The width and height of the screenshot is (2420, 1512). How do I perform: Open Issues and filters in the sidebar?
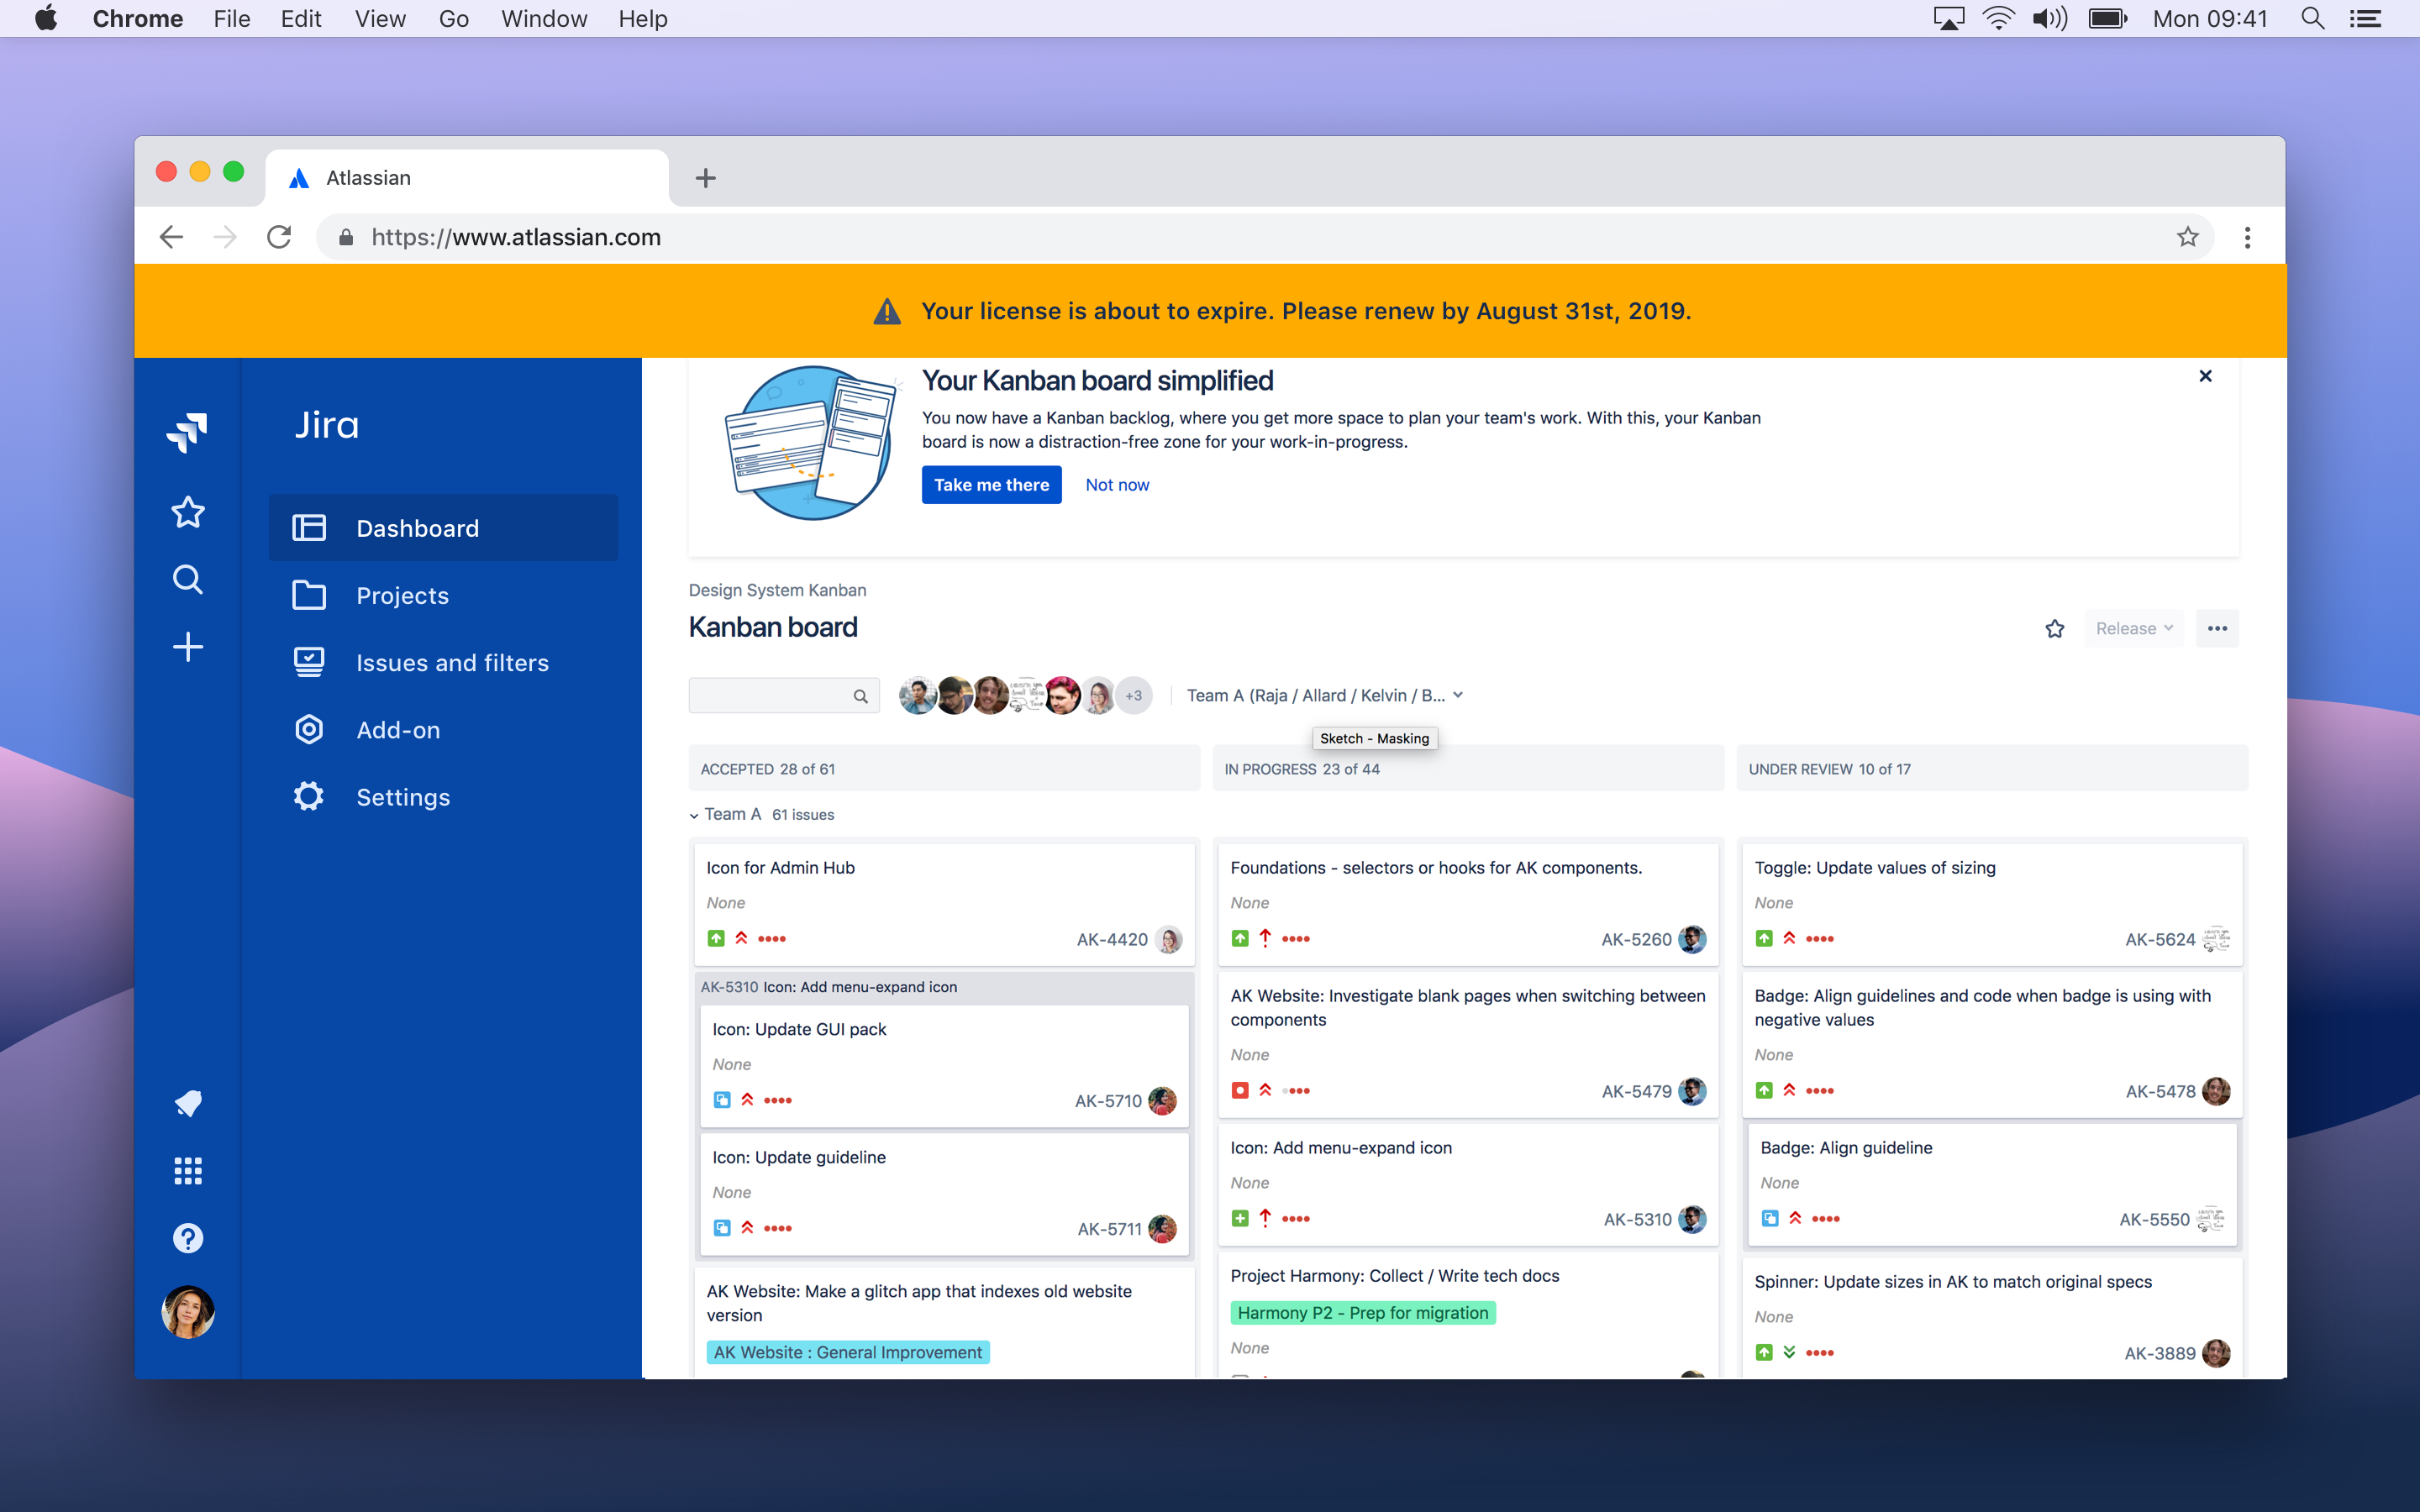[x=452, y=663]
